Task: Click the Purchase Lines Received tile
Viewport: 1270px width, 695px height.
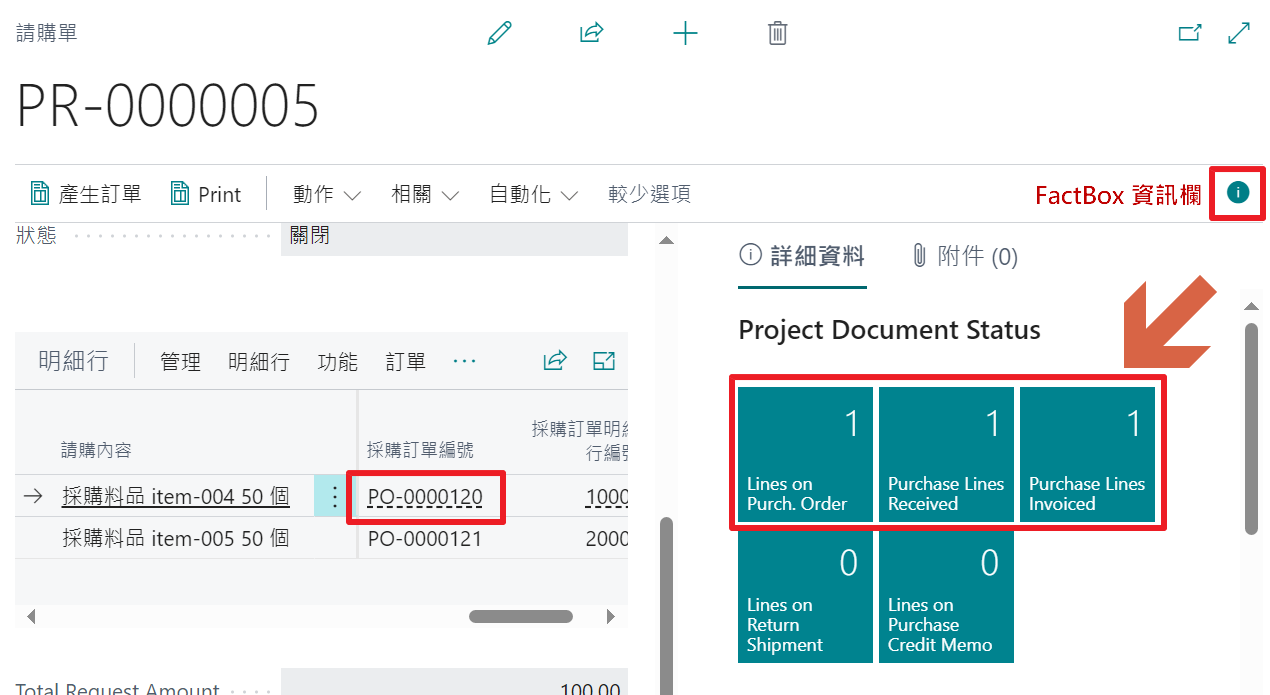Action: pyautogui.click(x=947, y=454)
